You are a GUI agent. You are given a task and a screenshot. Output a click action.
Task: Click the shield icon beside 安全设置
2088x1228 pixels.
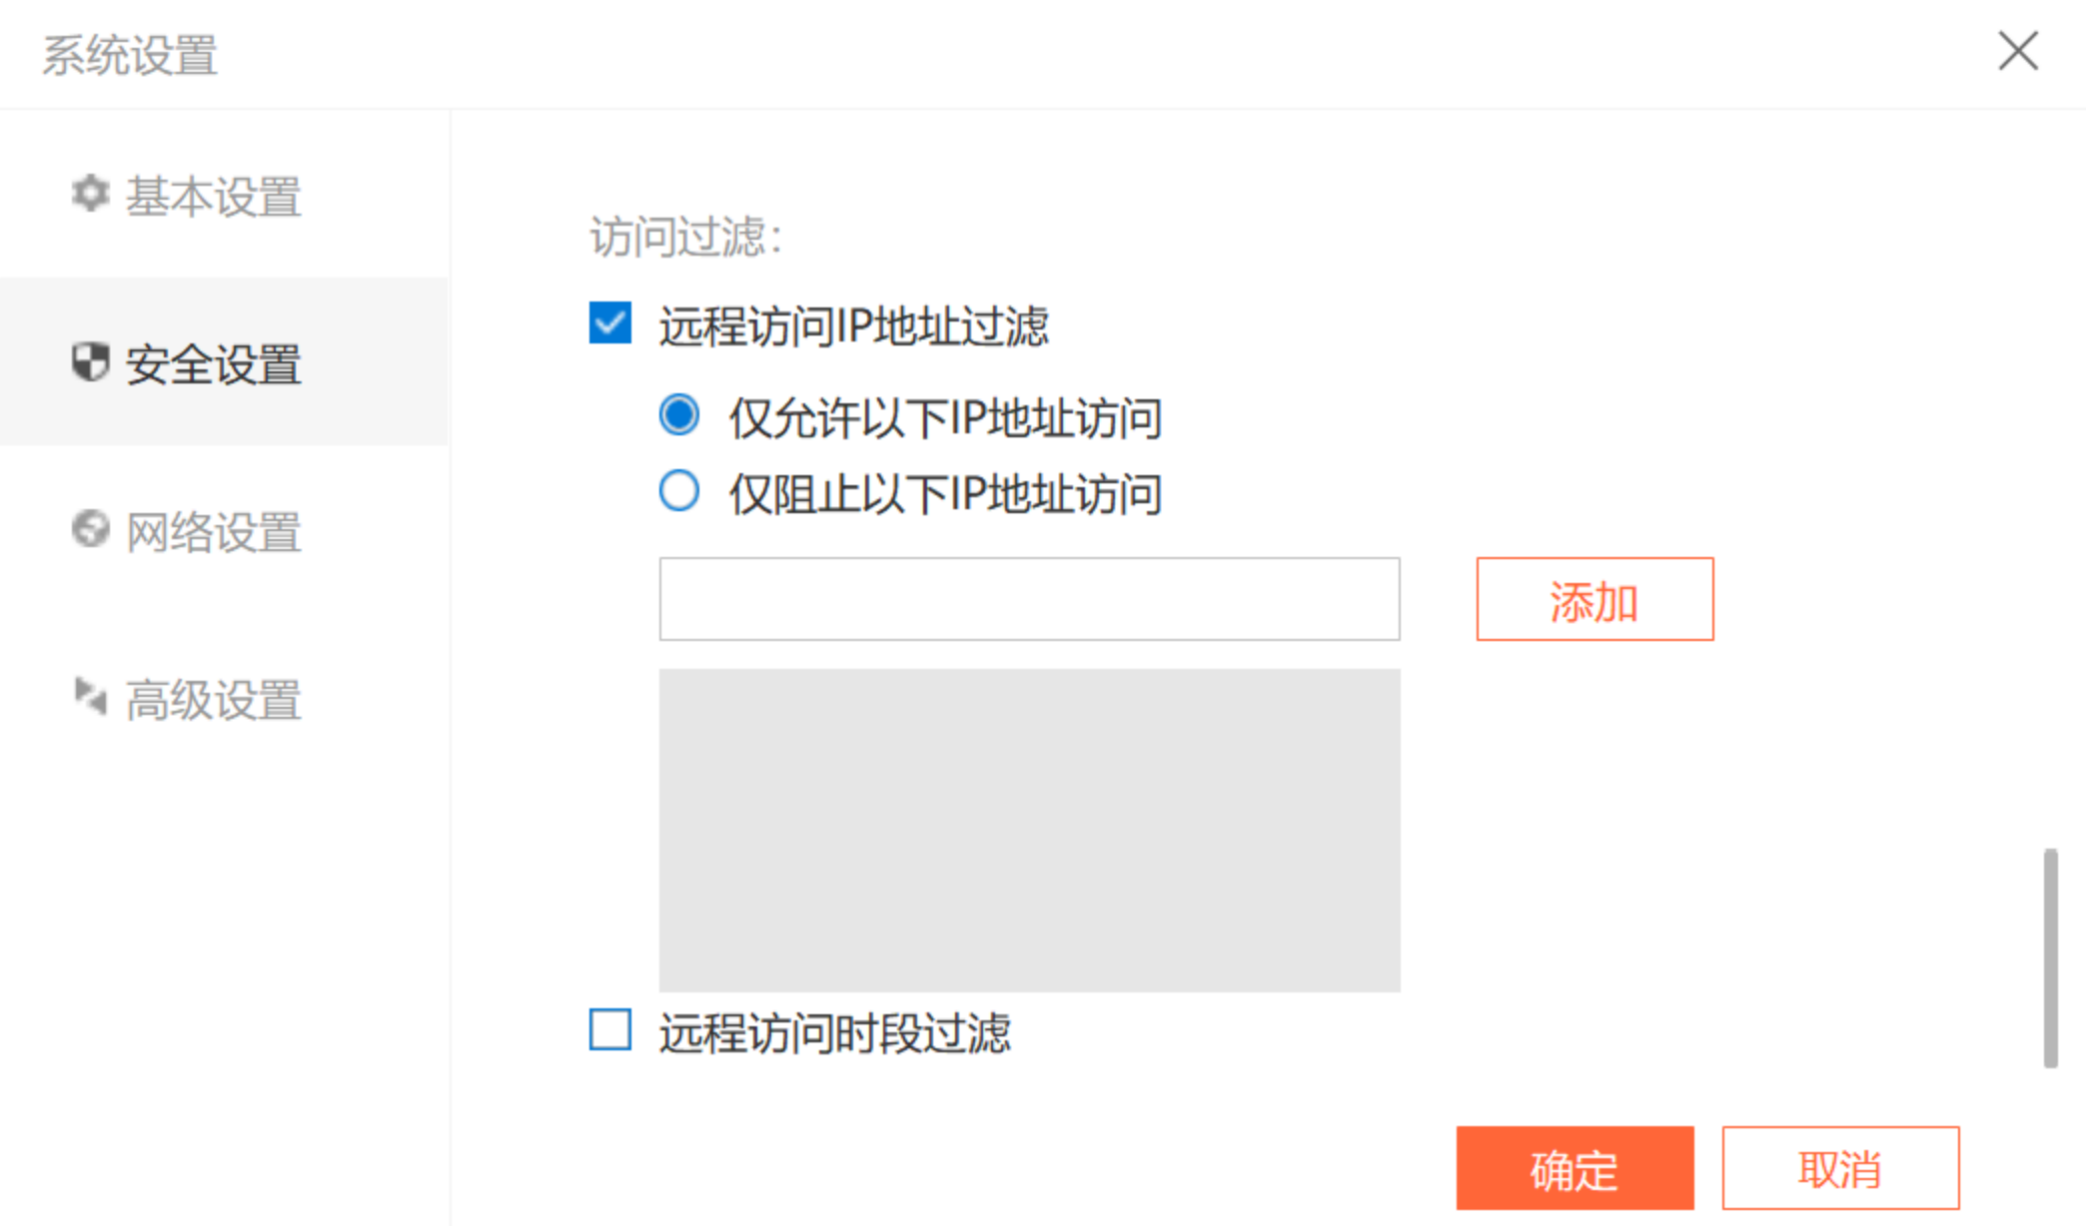(90, 362)
